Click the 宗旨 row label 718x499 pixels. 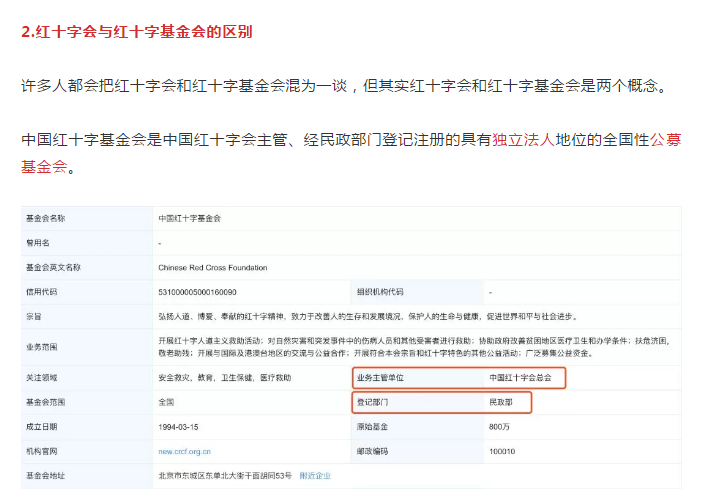point(34,316)
